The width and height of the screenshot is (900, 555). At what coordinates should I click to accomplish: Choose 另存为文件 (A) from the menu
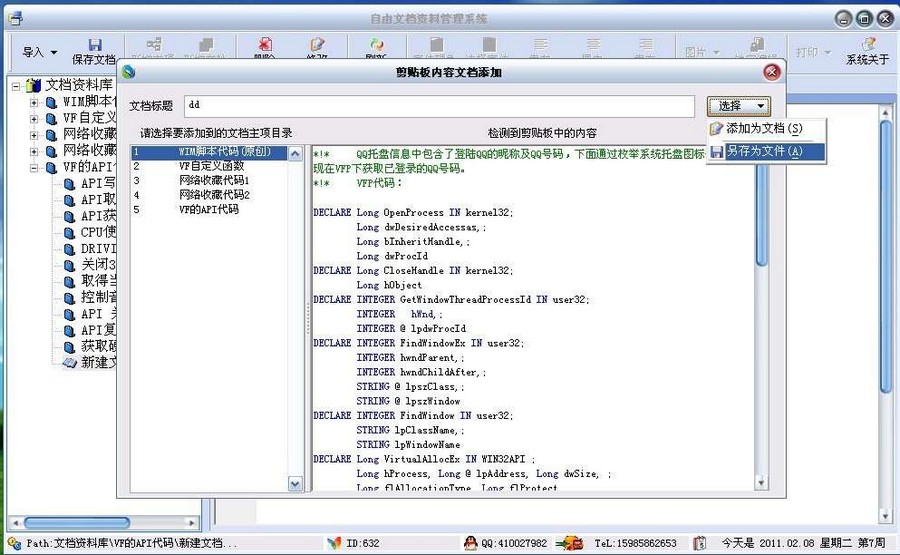[766, 152]
